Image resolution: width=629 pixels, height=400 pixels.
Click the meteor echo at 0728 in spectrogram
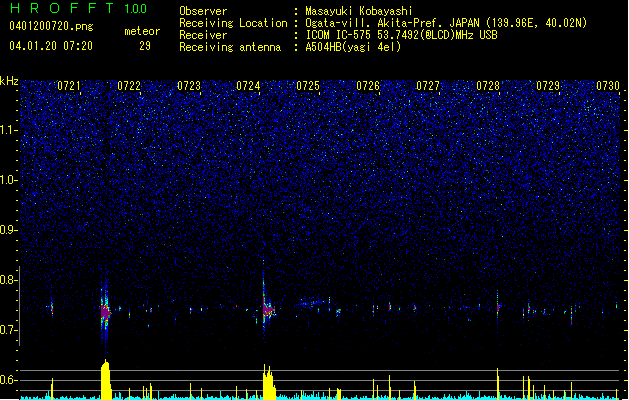tap(498, 308)
